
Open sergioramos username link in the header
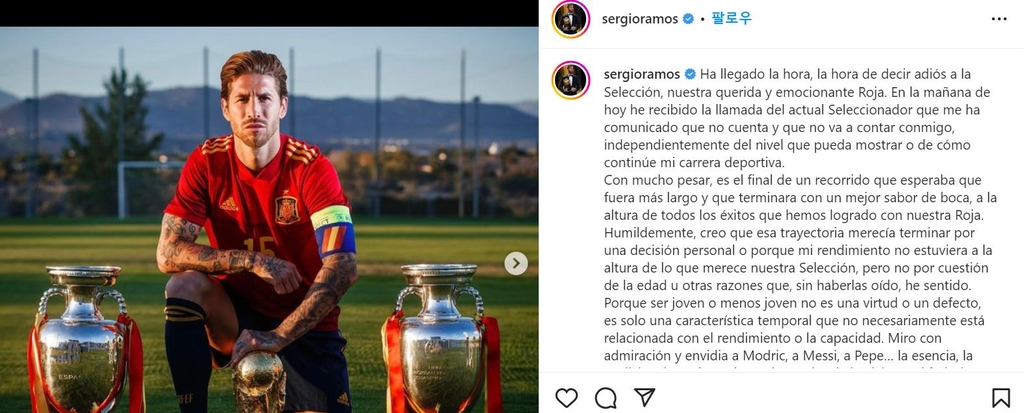pyautogui.click(x=639, y=19)
